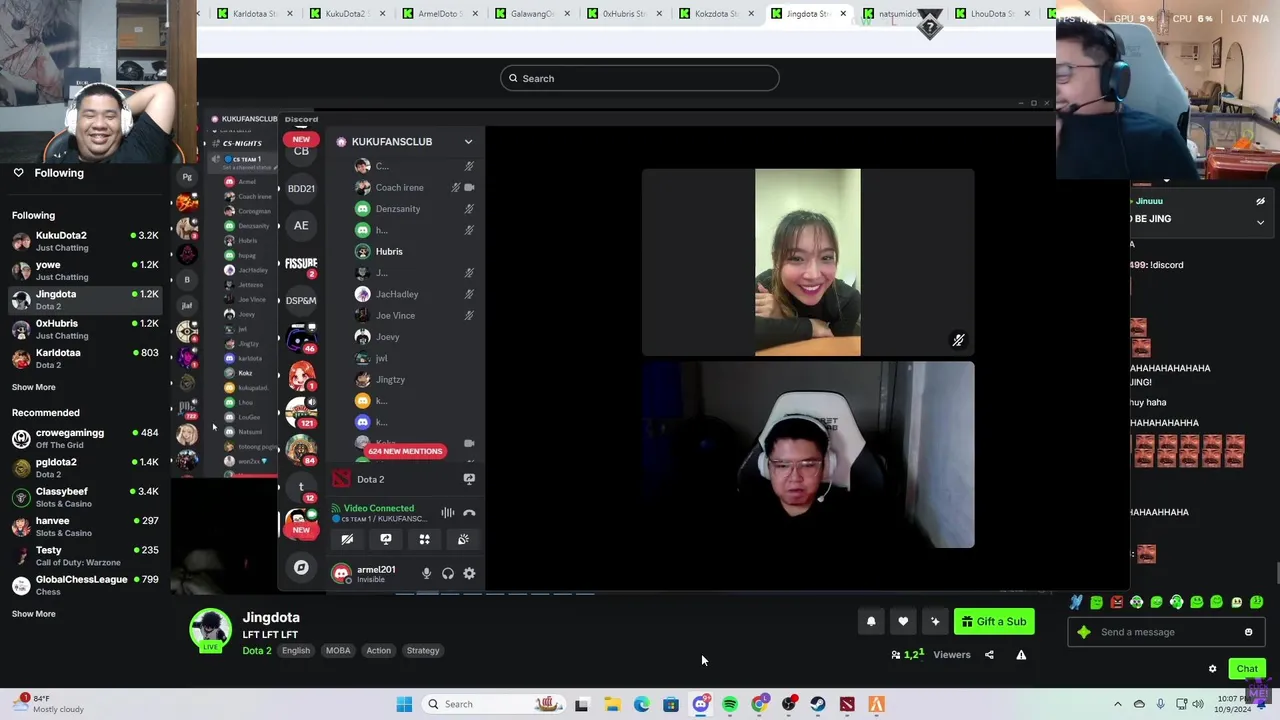1280x720 pixels.
Task: Show hidden system tray icons
Action: [1118, 704]
